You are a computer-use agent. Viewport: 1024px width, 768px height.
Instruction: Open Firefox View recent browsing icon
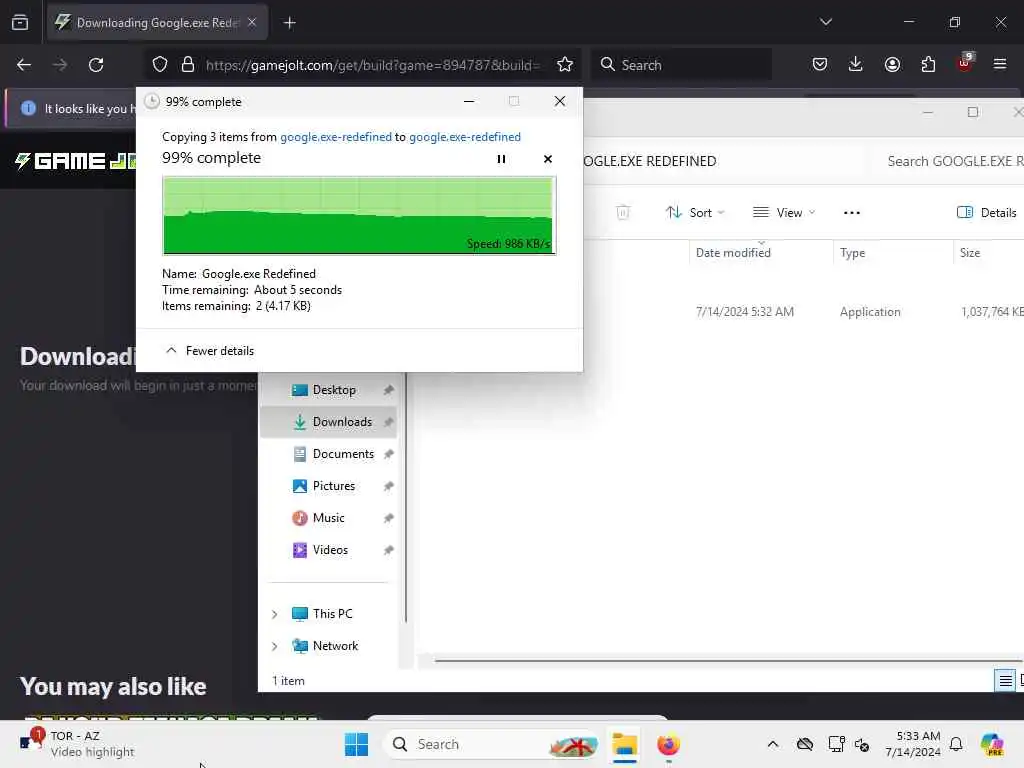(x=20, y=23)
